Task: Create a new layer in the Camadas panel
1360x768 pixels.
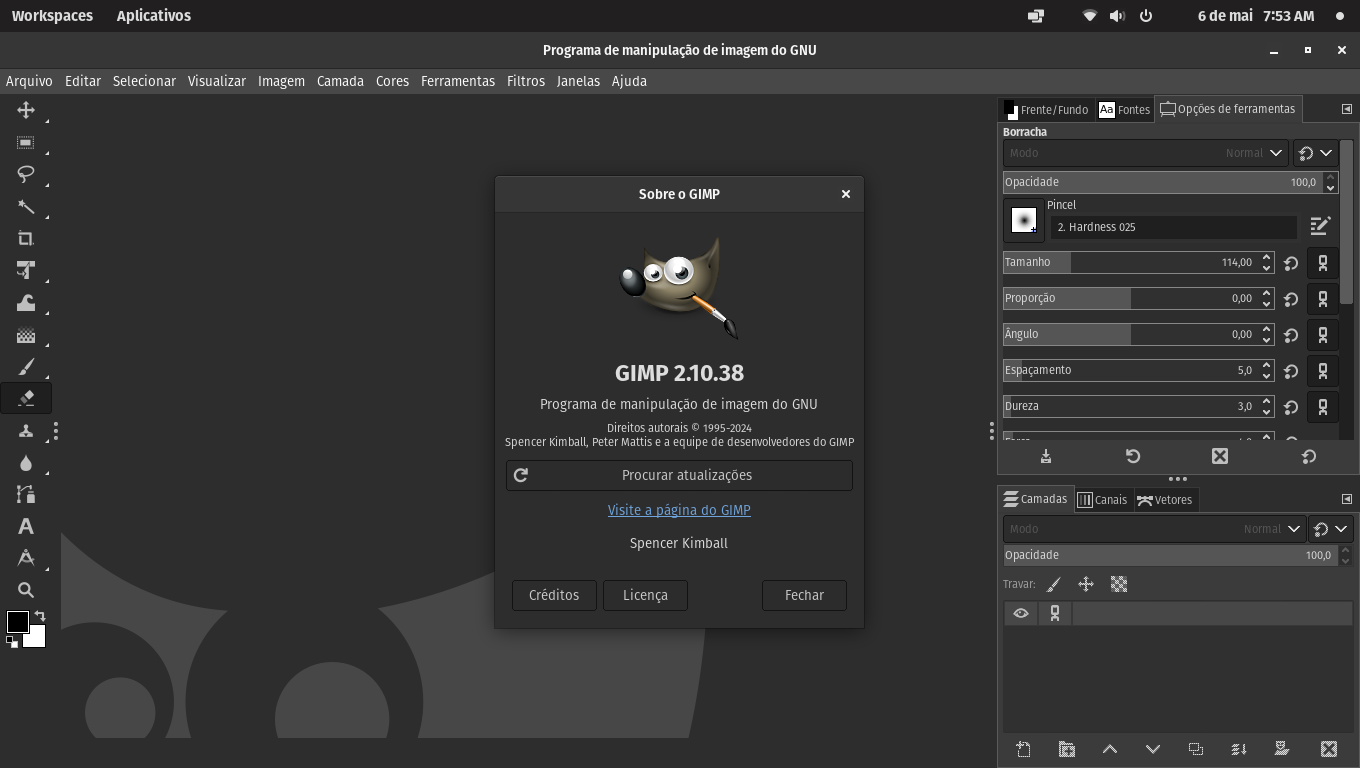Action: (1023, 748)
